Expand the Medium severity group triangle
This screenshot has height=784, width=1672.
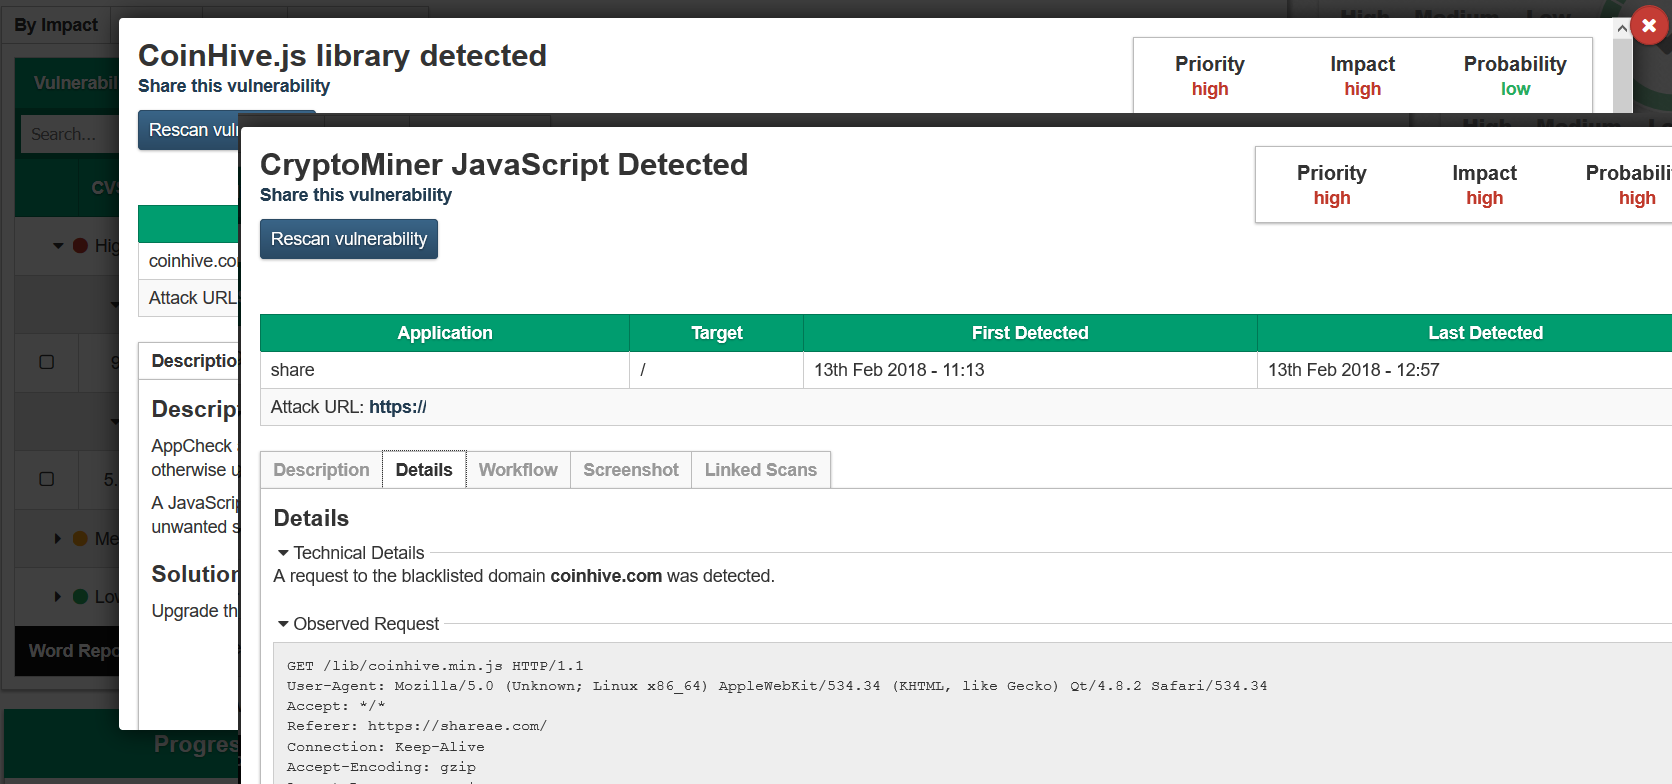[x=58, y=539]
